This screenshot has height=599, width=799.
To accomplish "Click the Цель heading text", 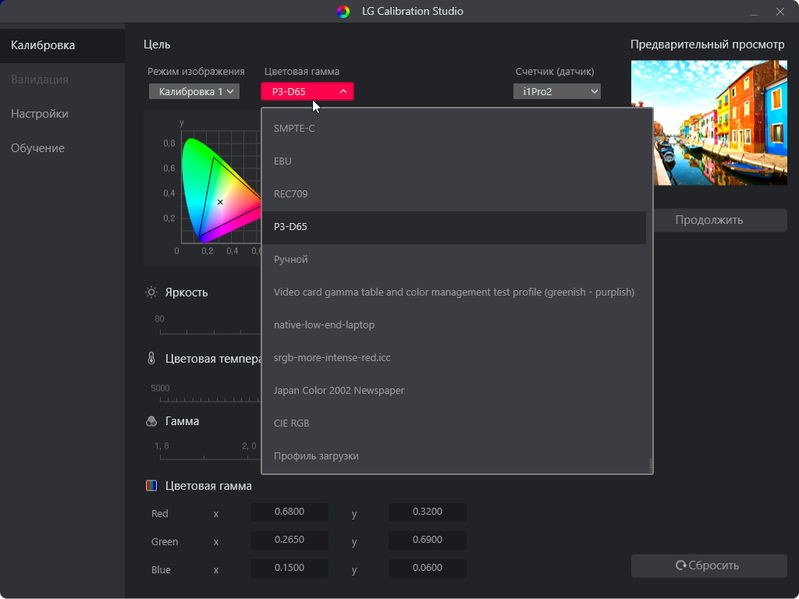I will (x=157, y=45).
